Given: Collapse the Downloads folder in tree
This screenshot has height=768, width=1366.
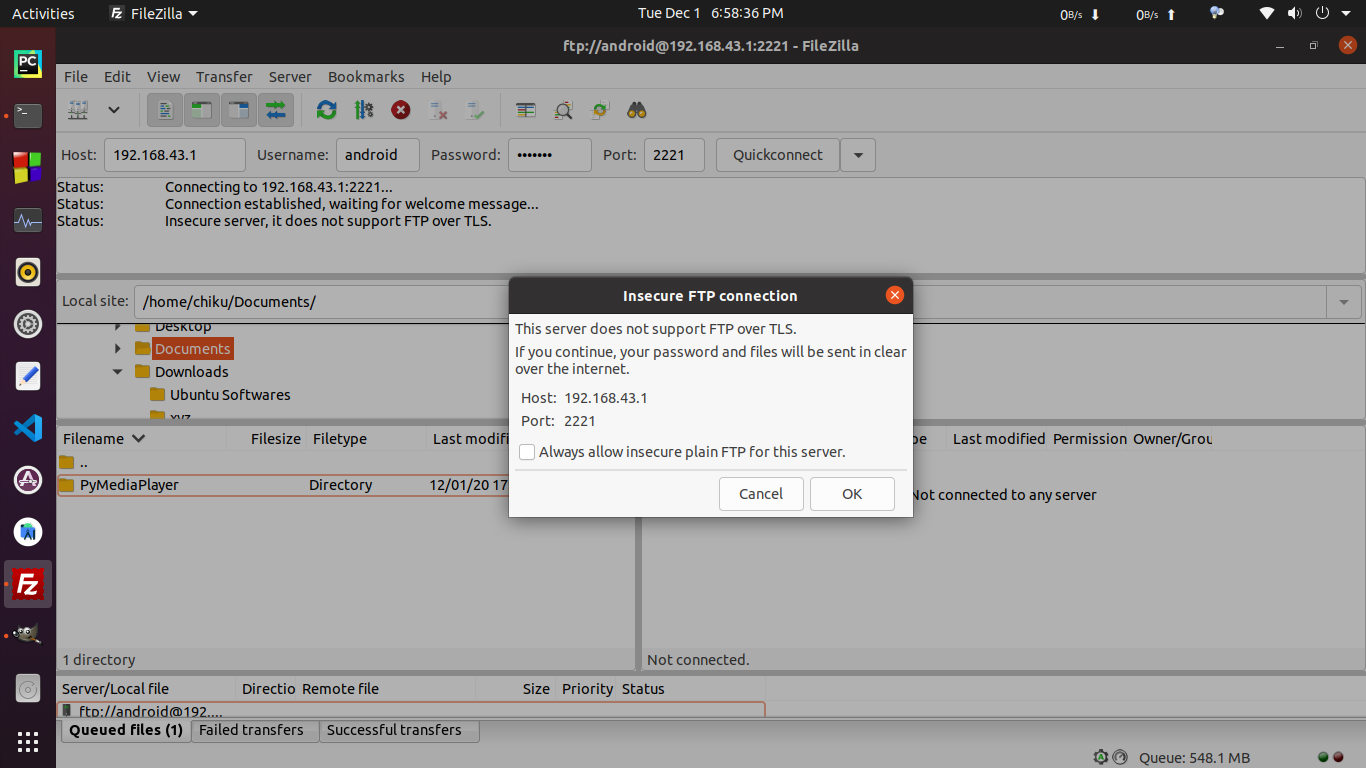Looking at the screenshot, I should 118,372.
